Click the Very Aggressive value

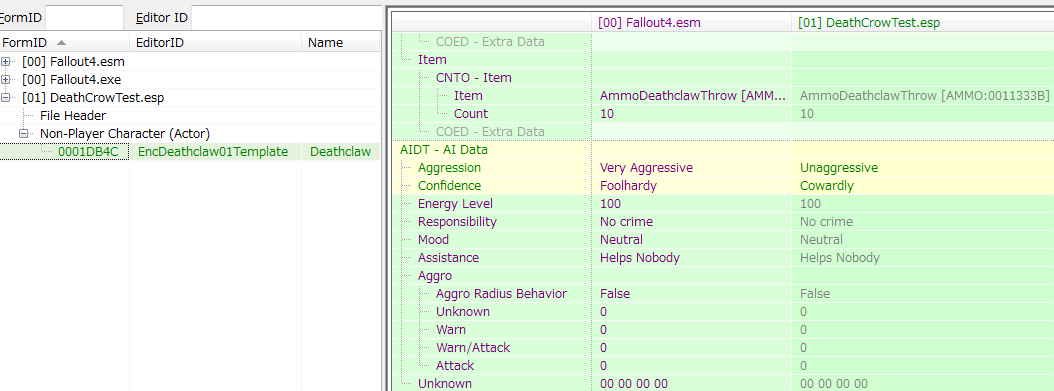point(646,168)
